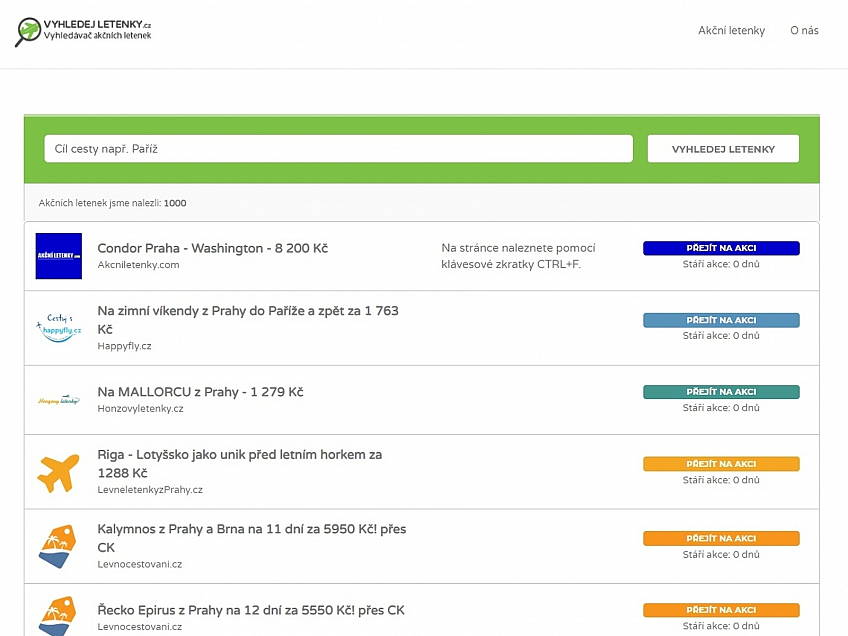Click 'Stáří akce: 0 dnů' in Mallorca row
The height and width of the screenshot is (636, 848).
[721, 408]
